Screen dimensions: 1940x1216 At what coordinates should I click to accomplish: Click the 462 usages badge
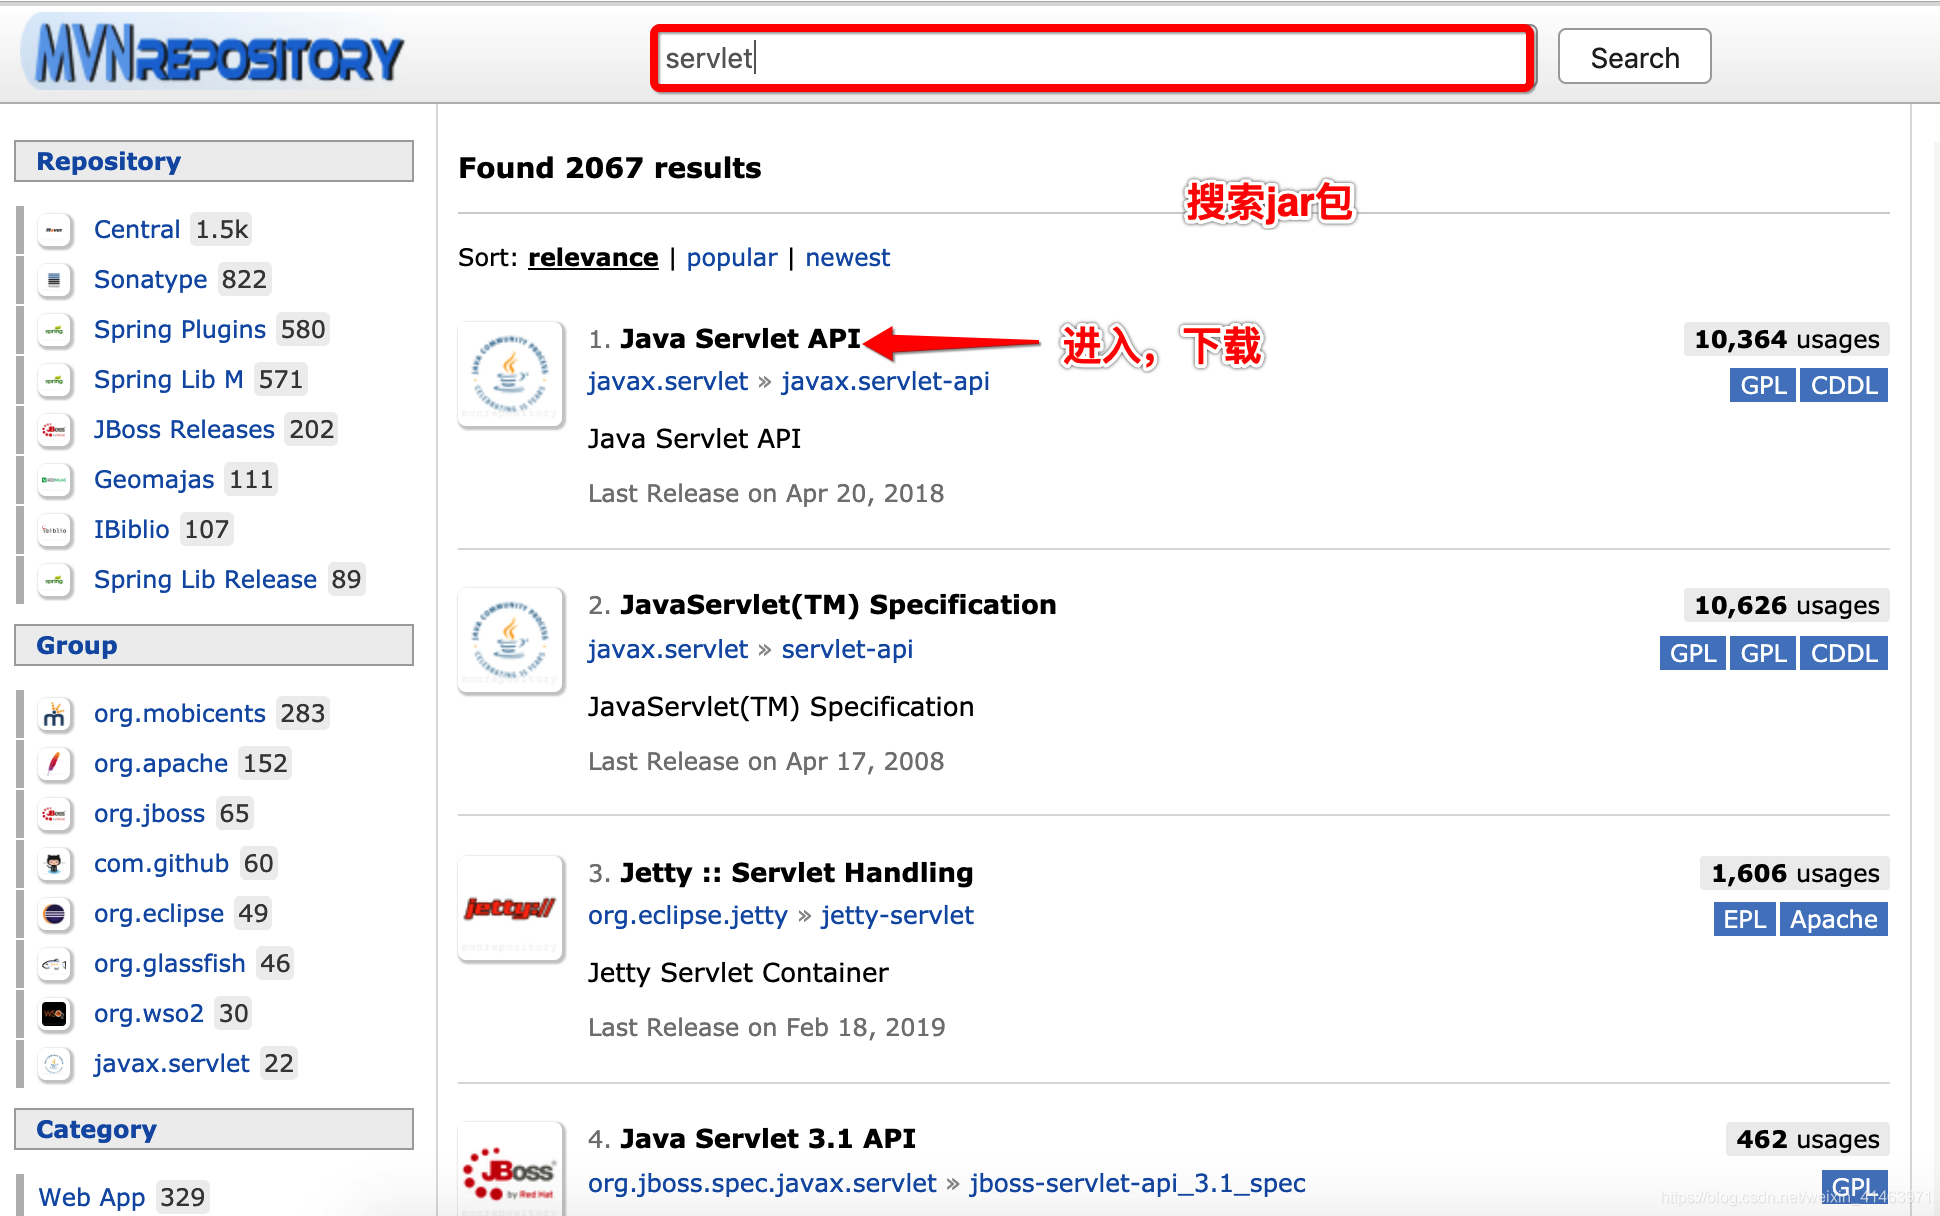coord(1807,1140)
